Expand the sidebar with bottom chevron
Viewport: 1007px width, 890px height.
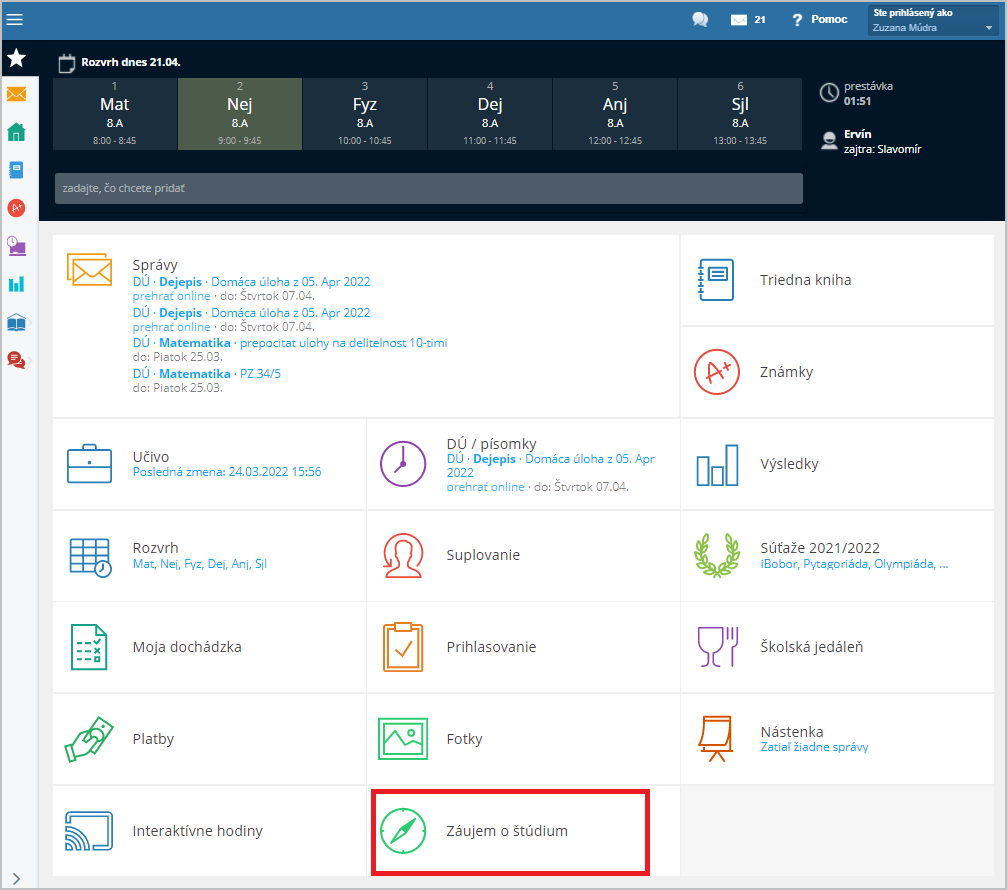coord(16,878)
